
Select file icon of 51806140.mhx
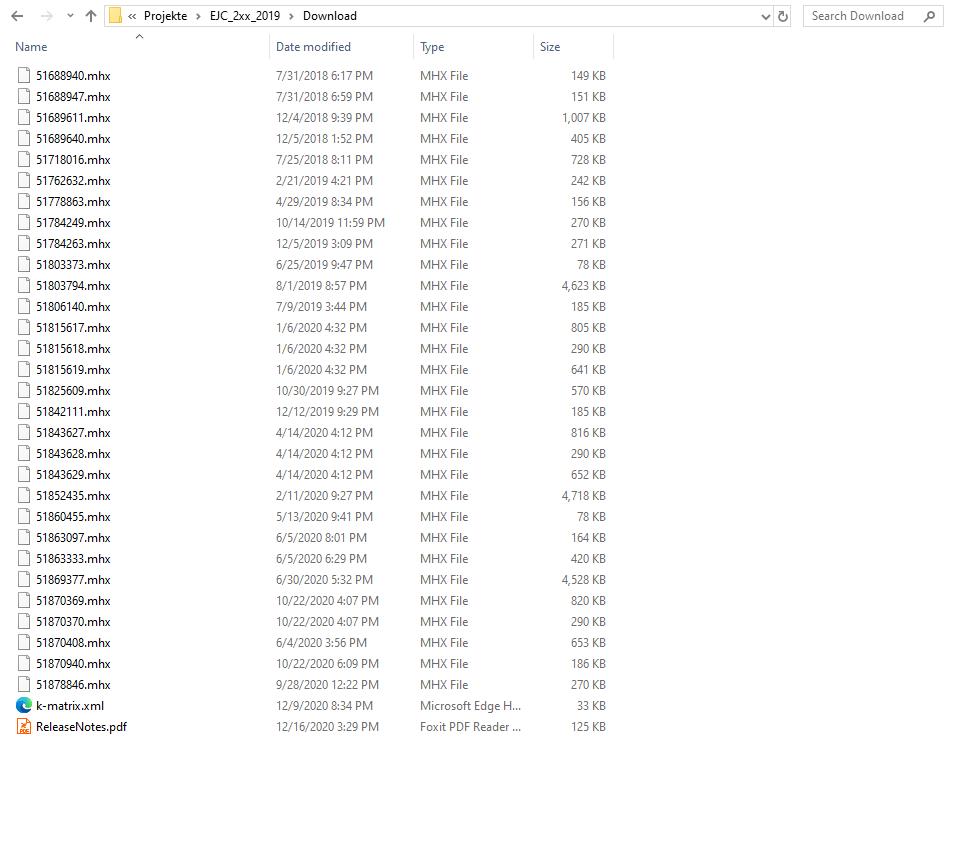pos(24,306)
